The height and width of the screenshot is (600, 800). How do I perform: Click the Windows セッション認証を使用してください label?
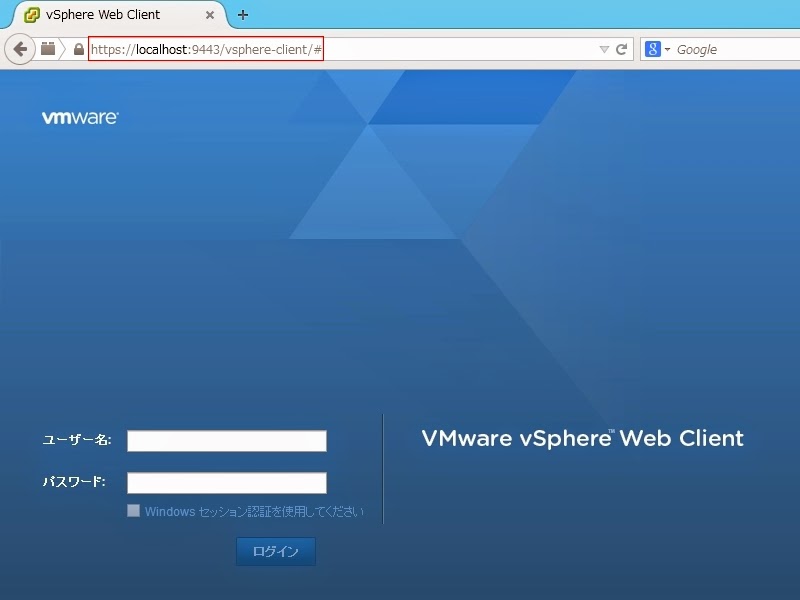254,512
